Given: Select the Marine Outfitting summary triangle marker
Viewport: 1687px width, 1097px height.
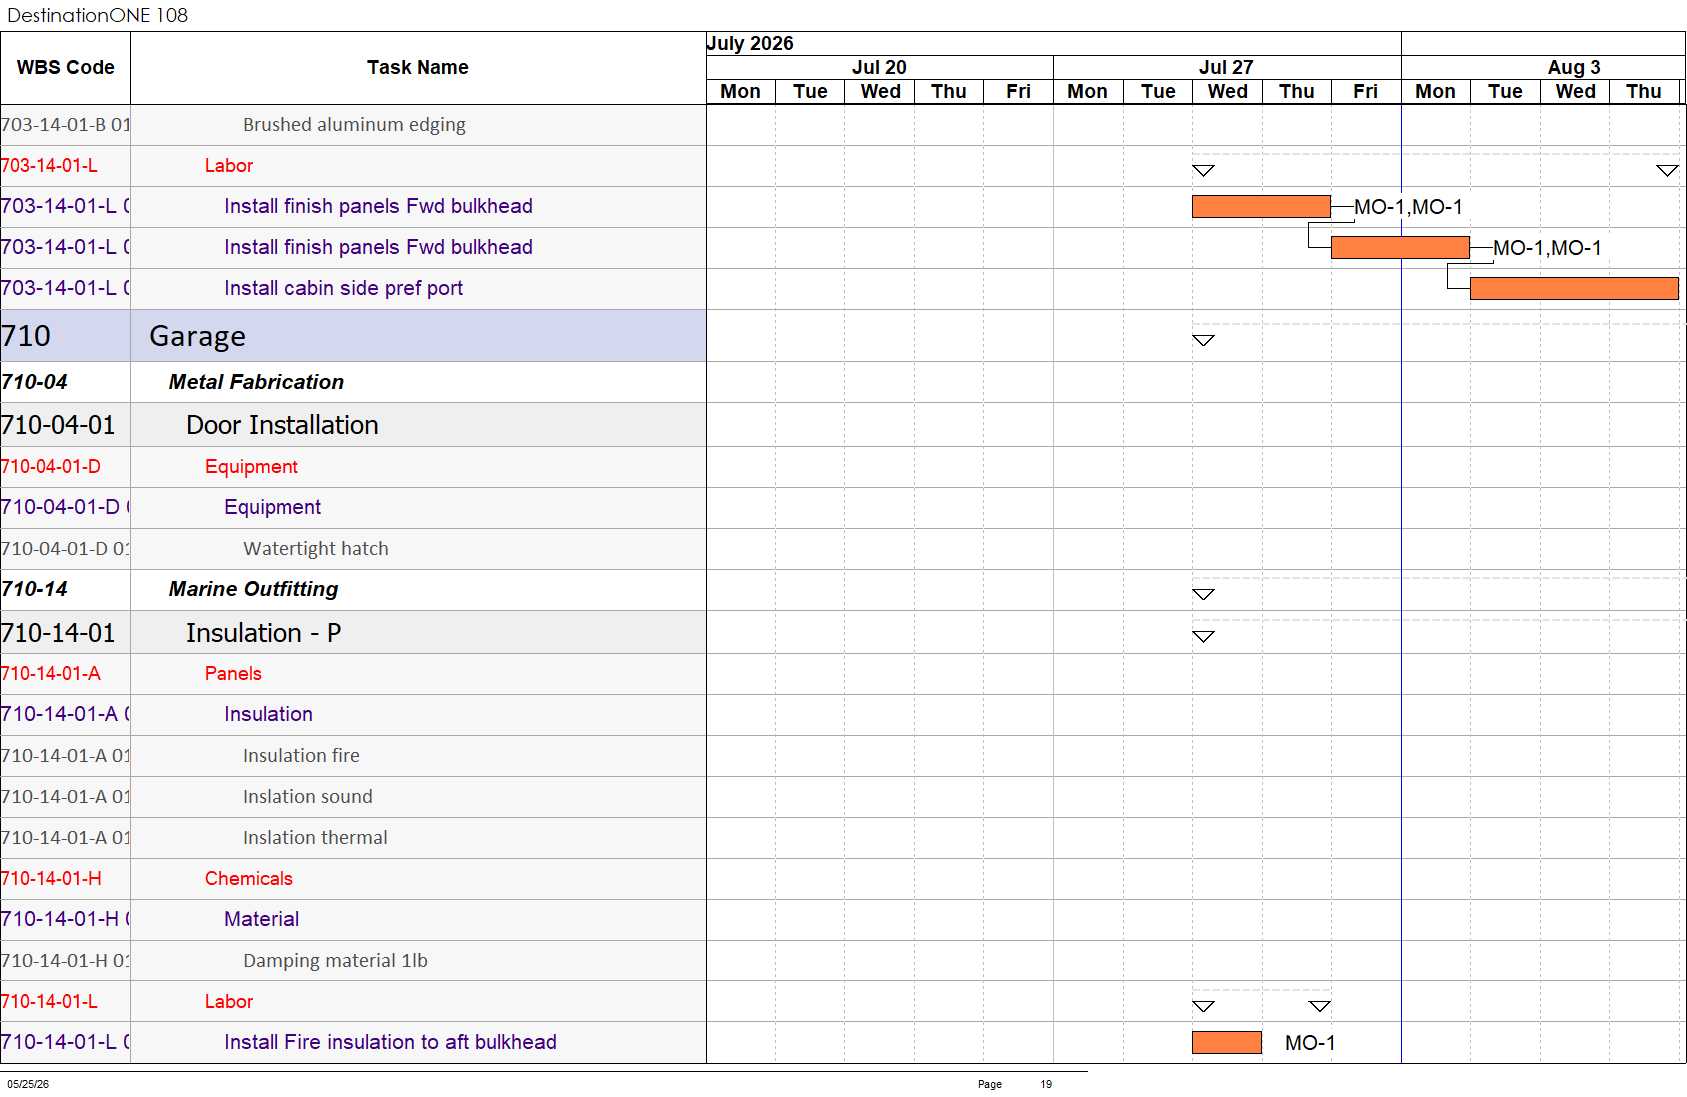Looking at the screenshot, I should point(1203,594).
